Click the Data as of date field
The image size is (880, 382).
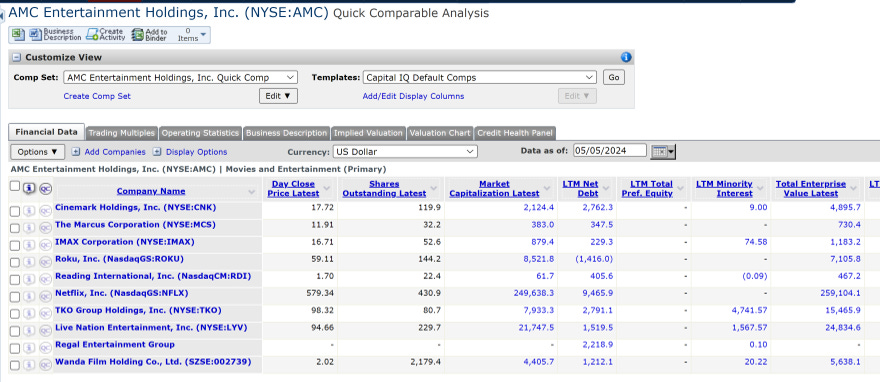click(x=609, y=151)
